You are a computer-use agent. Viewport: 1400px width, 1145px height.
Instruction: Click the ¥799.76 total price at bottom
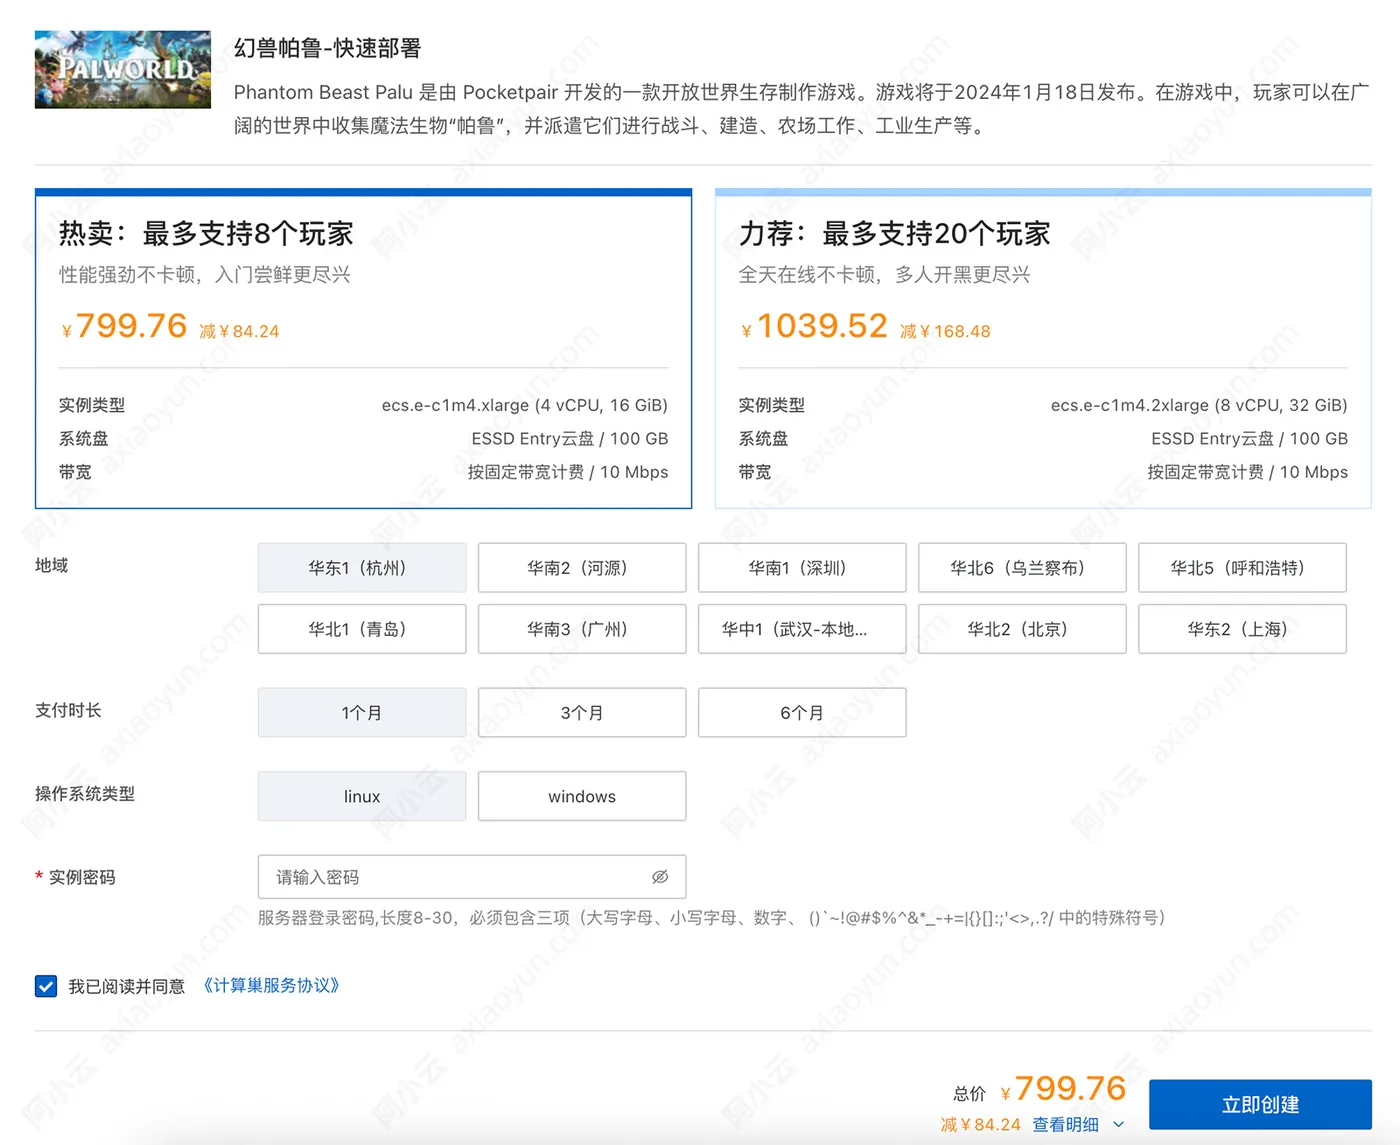(1063, 1088)
